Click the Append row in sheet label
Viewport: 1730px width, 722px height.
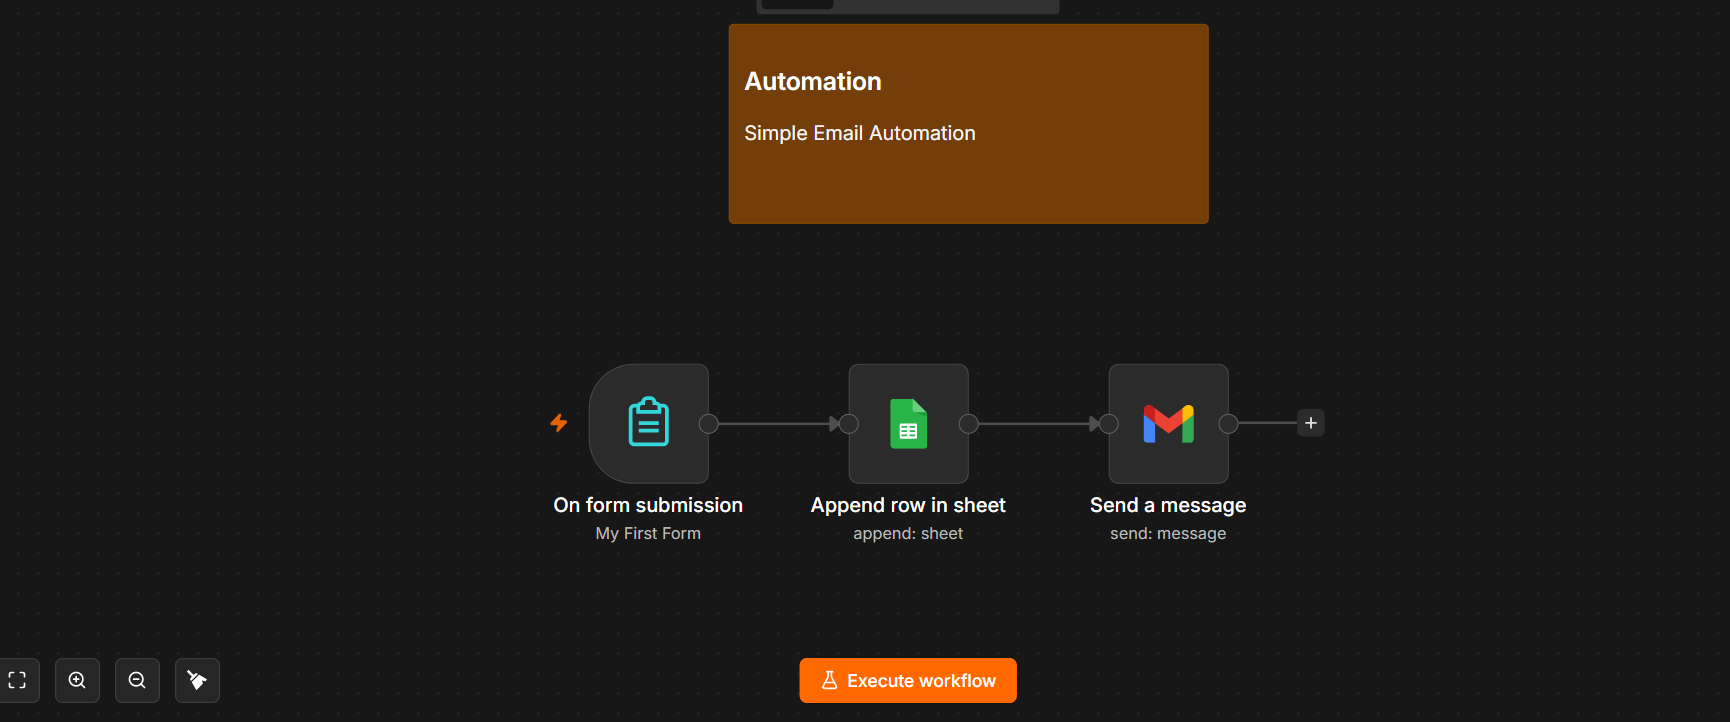click(x=908, y=505)
